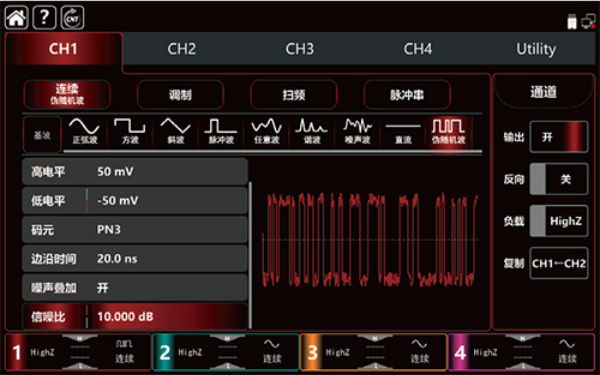Viewport: 600px width, 375px height.
Task: Select the 连续 continuous mode button
Action: [x=67, y=95]
